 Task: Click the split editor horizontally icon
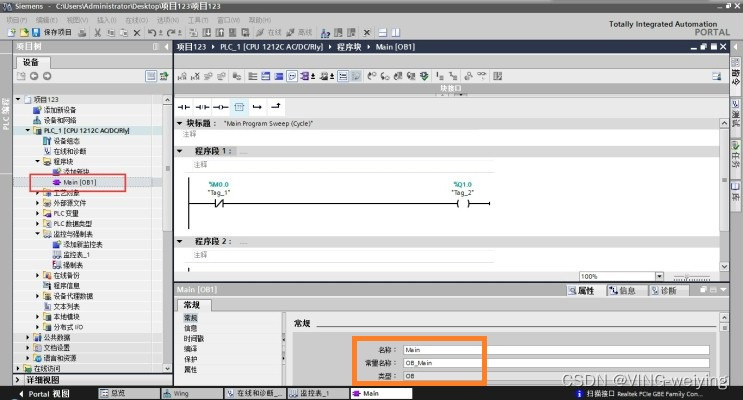click(x=382, y=33)
